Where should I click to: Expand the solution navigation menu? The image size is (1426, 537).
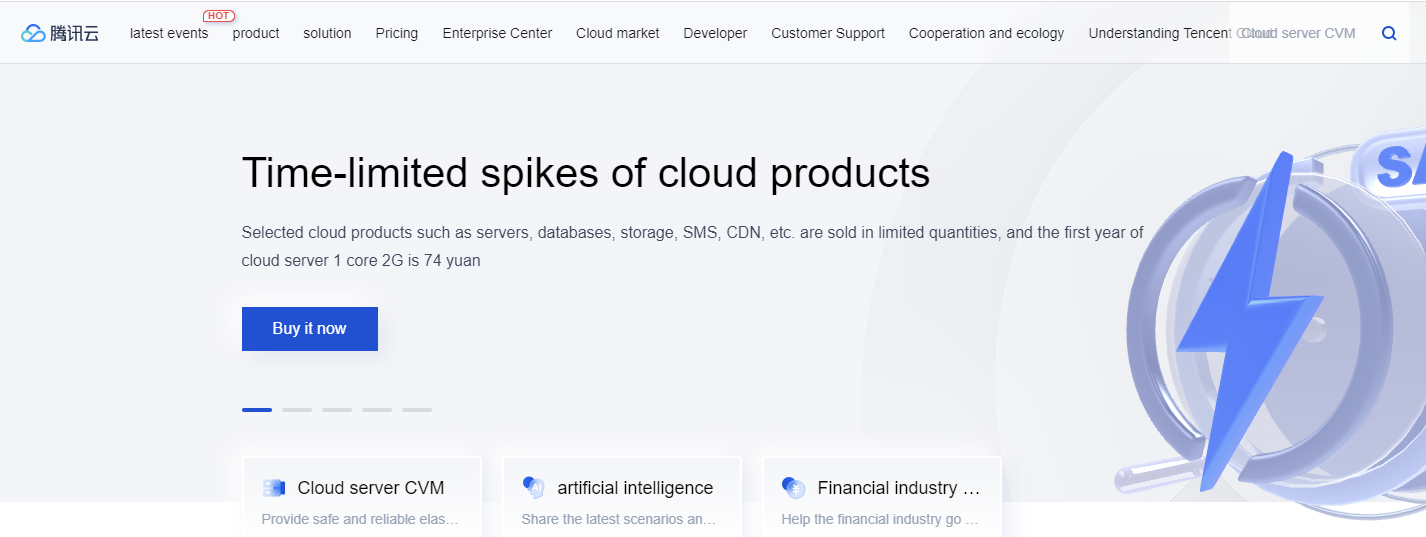click(327, 33)
